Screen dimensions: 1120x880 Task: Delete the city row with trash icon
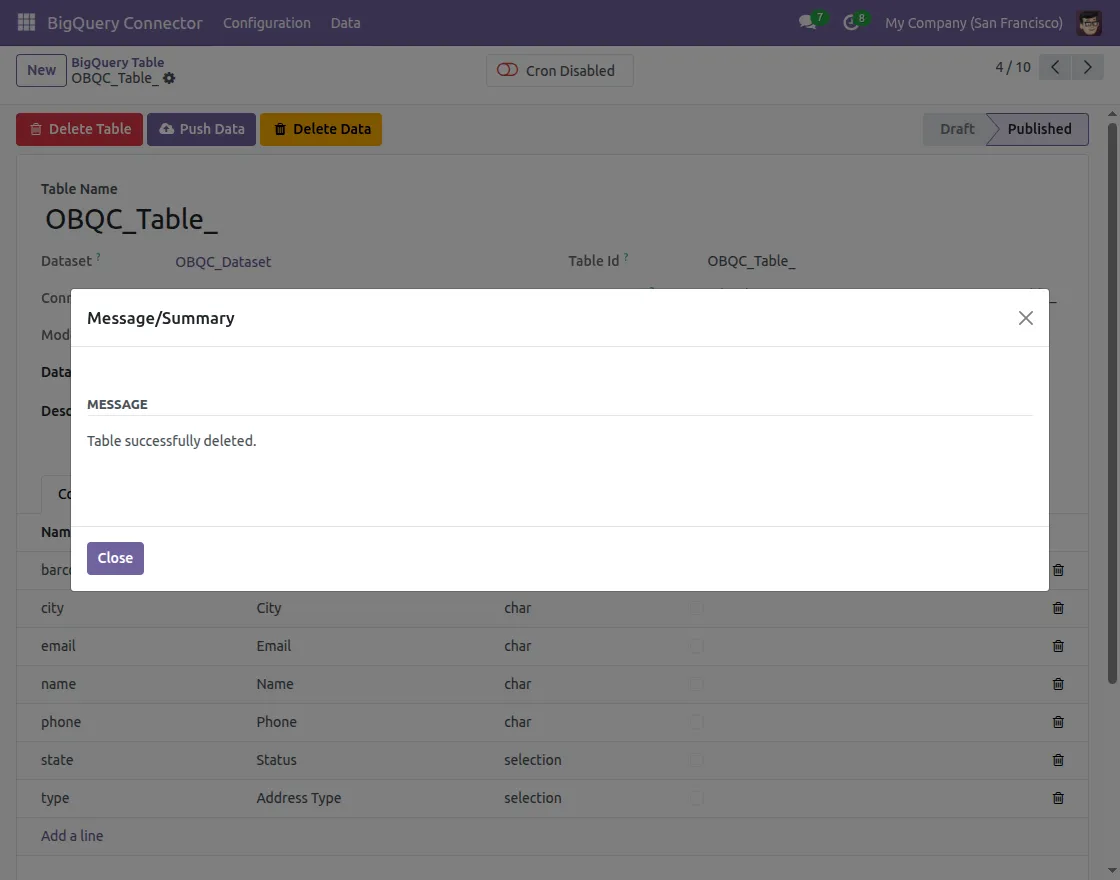(x=1058, y=608)
